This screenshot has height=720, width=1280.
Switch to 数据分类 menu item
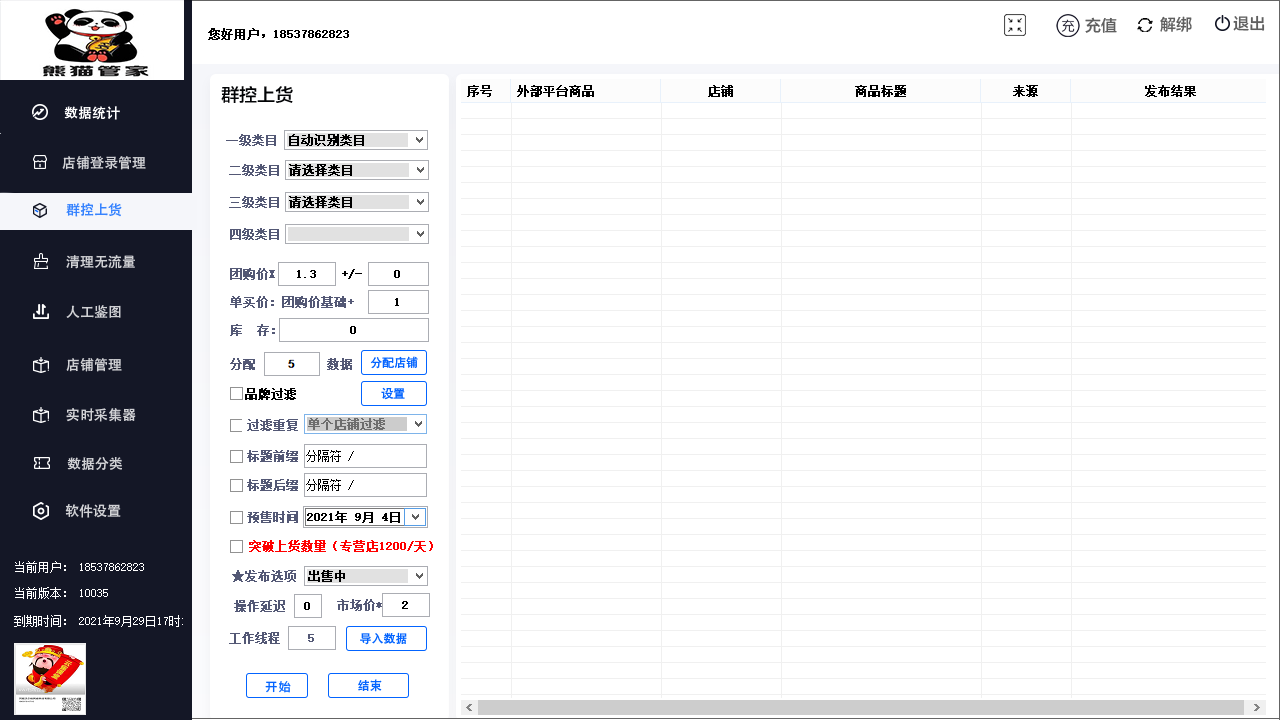tap(94, 464)
